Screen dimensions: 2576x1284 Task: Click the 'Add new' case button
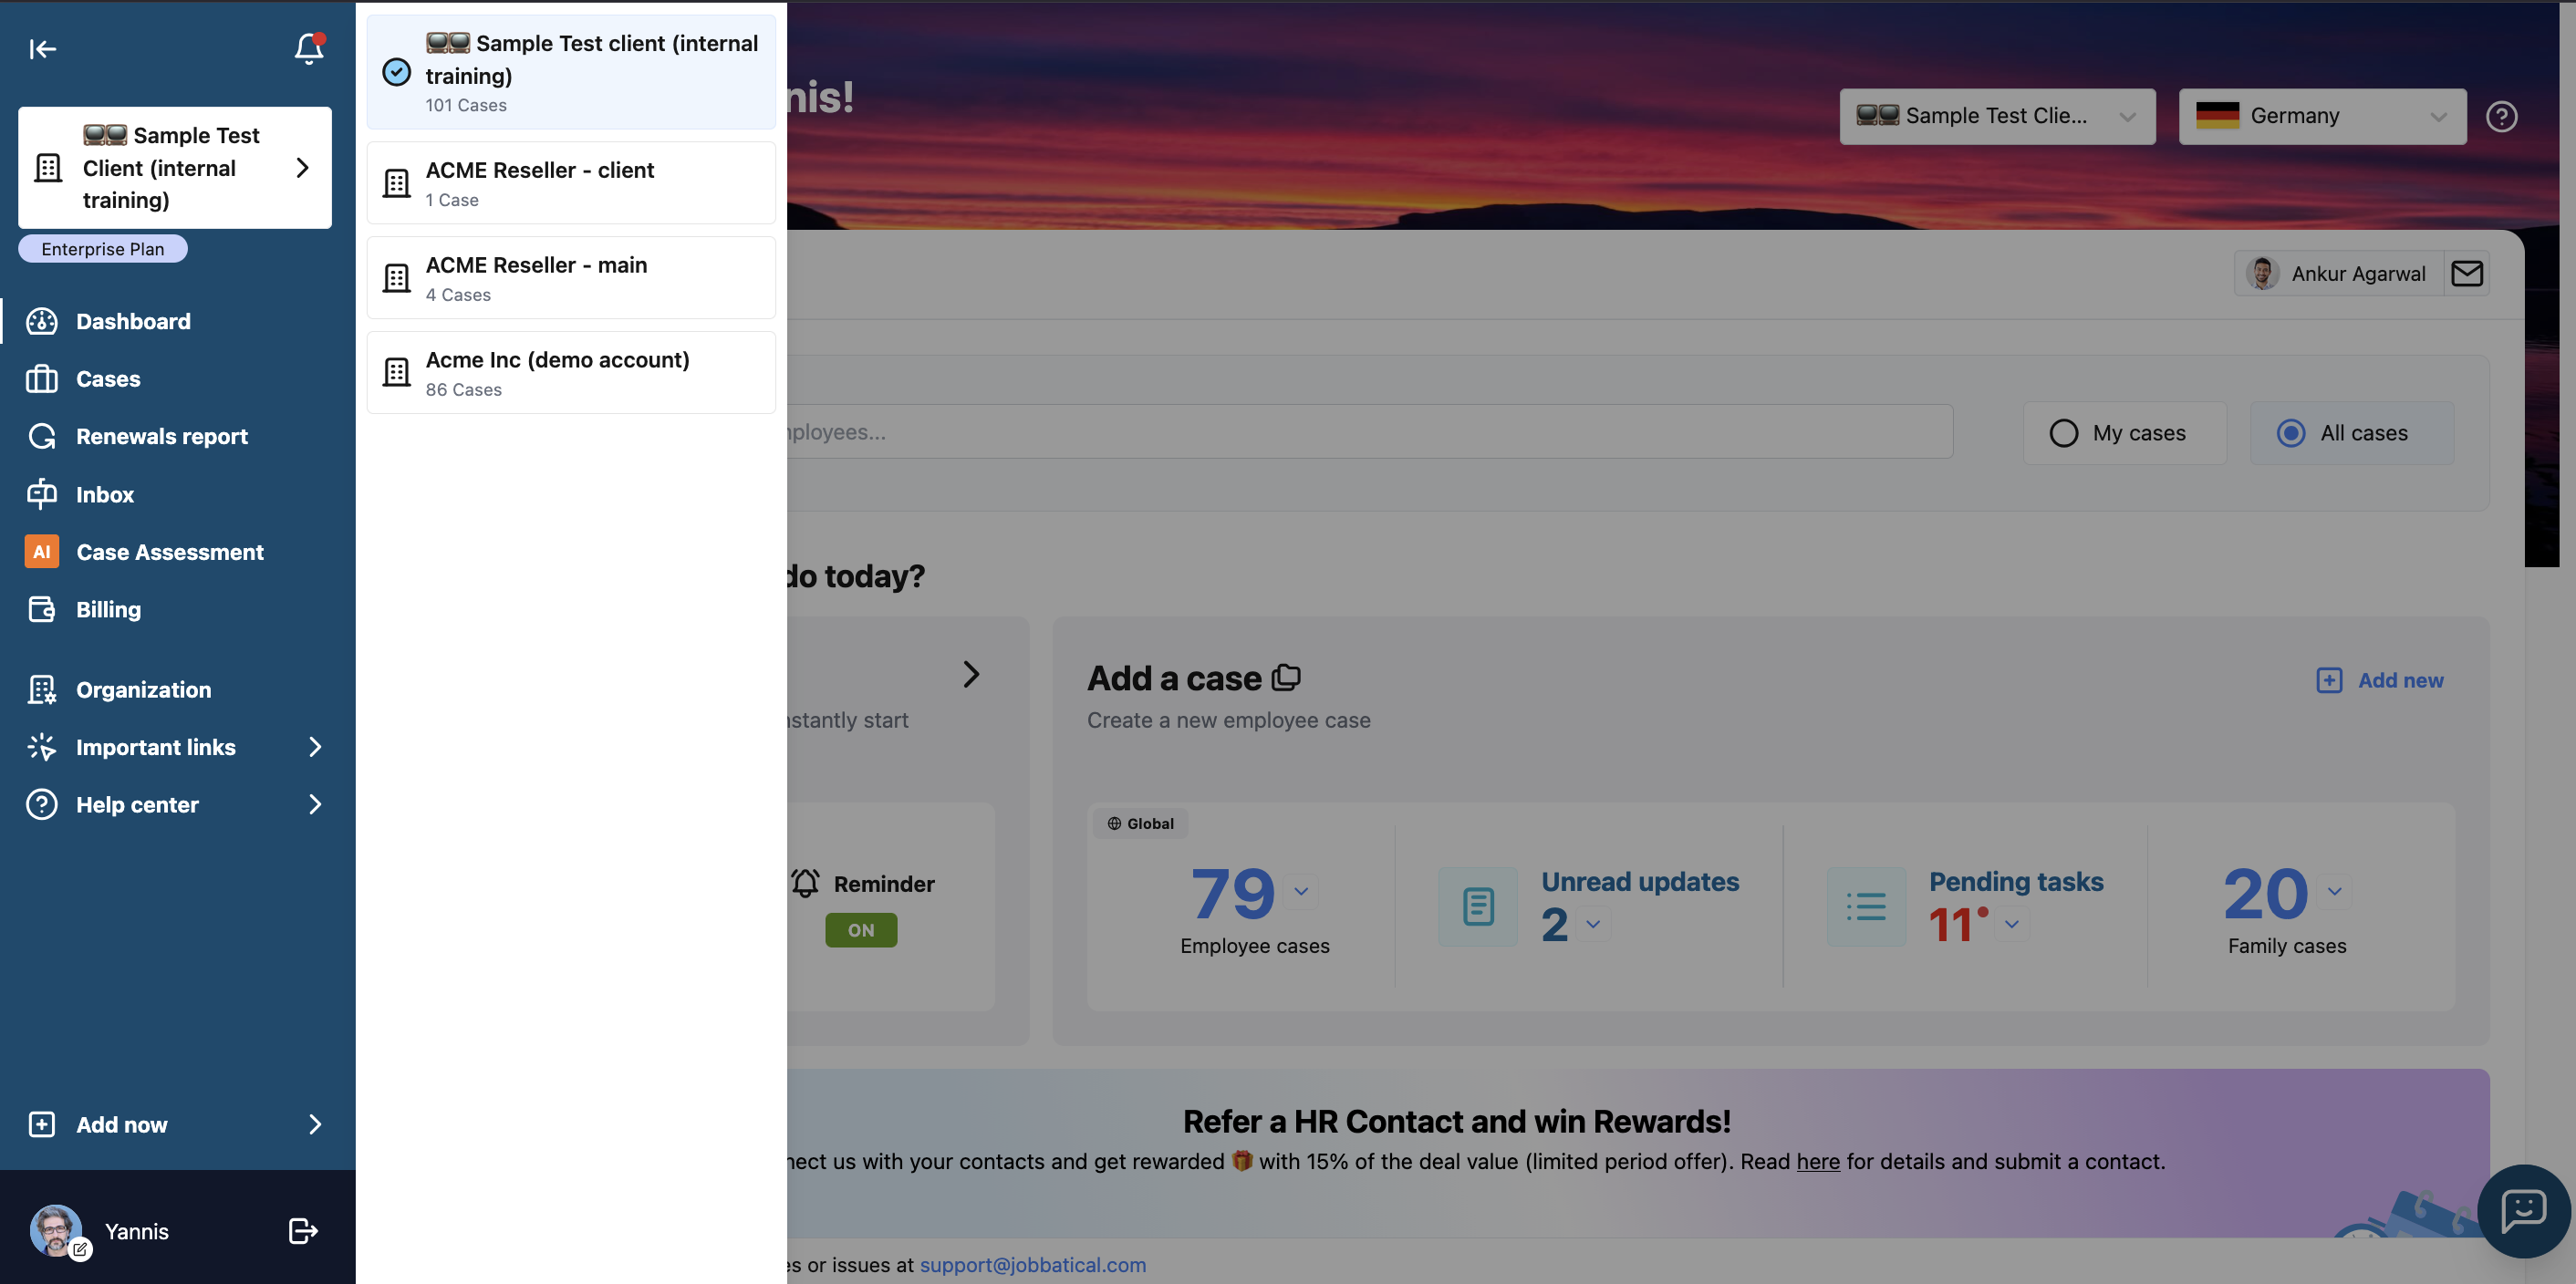click(x=2381, y=680)
